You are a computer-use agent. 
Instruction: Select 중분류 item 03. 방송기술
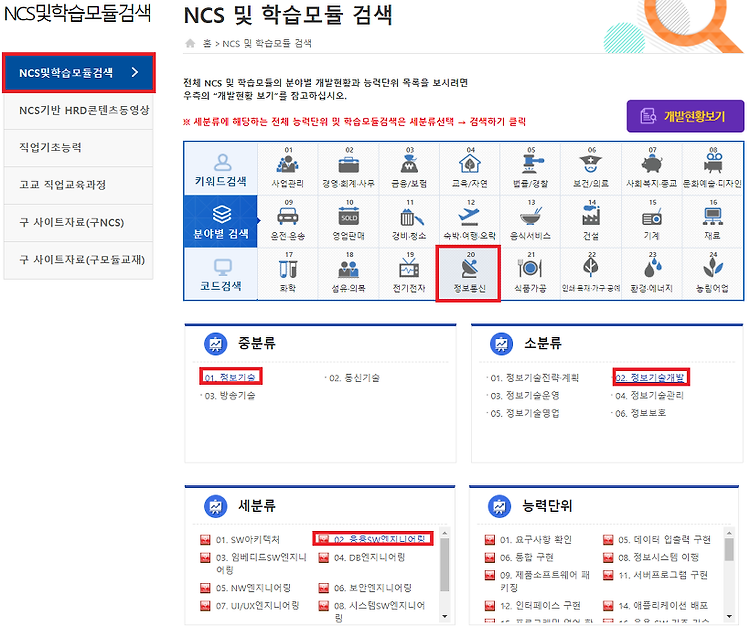(x=230, y=395)
